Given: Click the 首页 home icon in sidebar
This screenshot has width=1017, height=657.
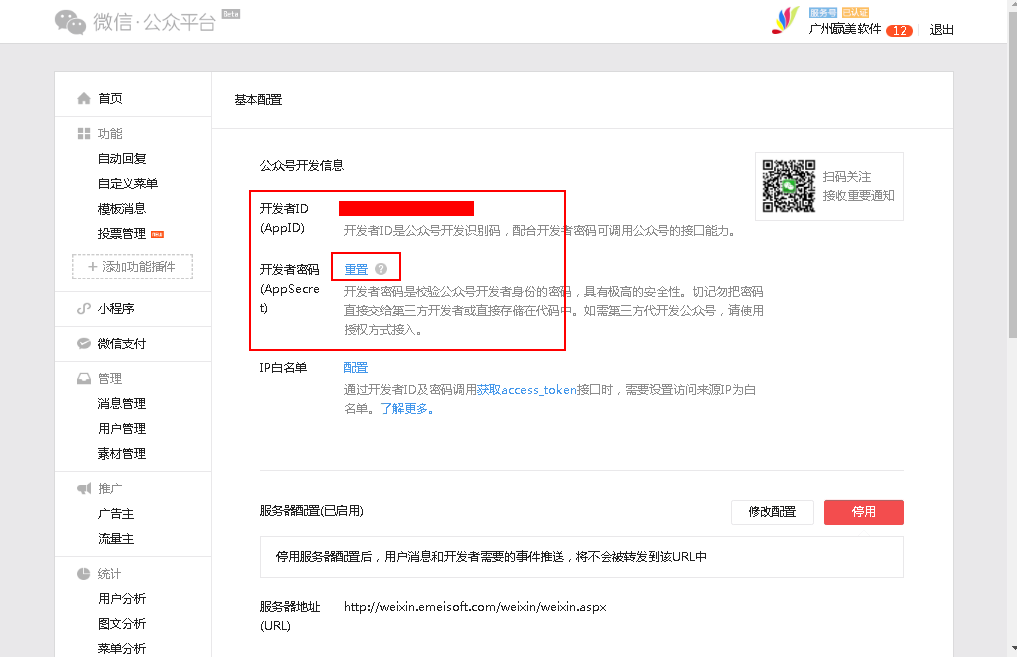Looking at the screenshot, I should point(84,98).
